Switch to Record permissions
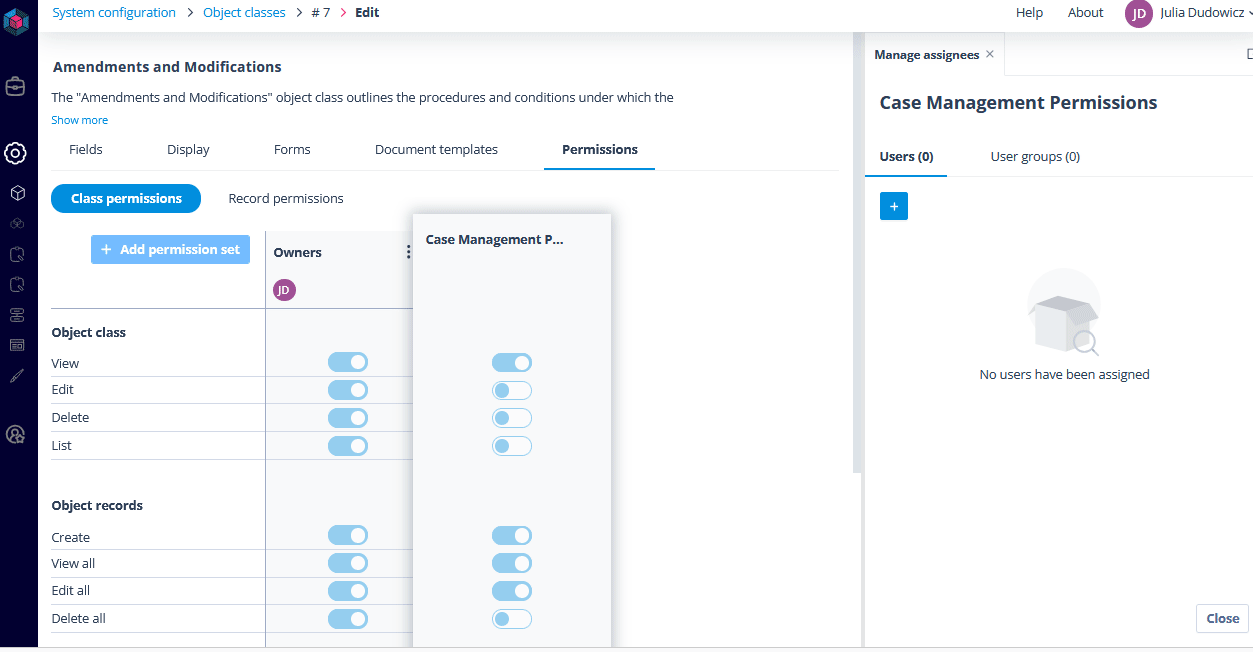Viewport: 1253px width, 652px height. tap(286, 198)
